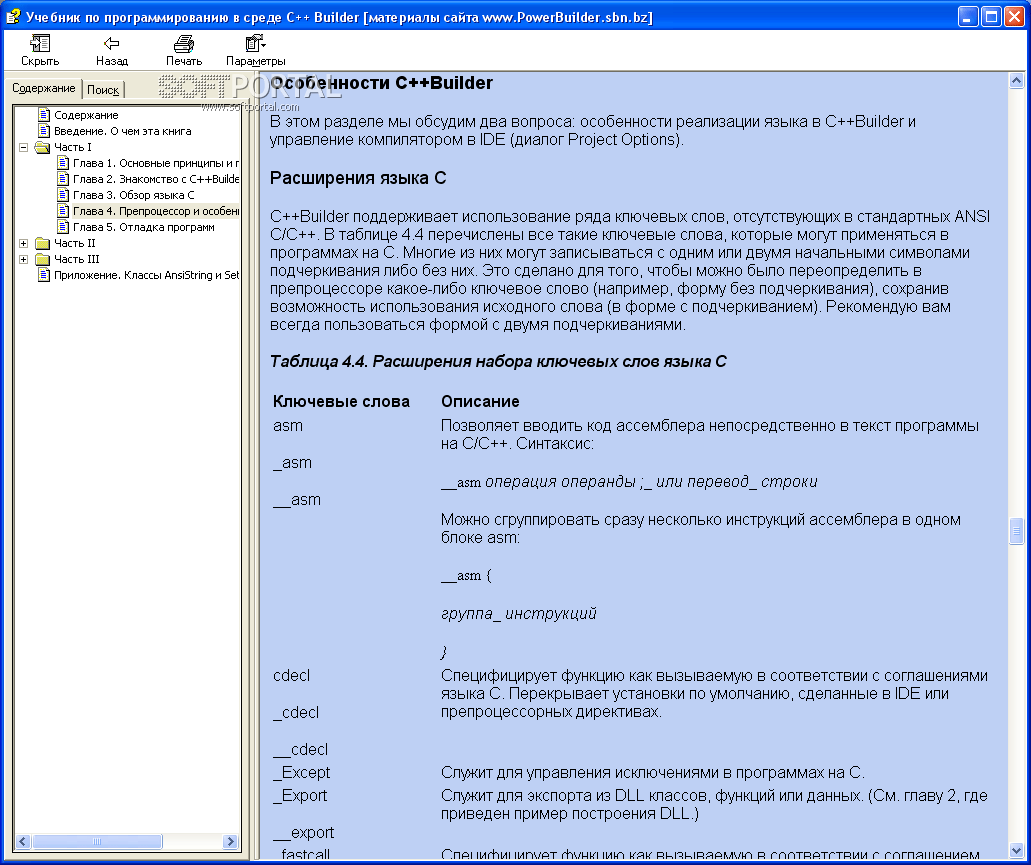
Task: Click the page icon beside Введение topic
Action: click(44, 131)
